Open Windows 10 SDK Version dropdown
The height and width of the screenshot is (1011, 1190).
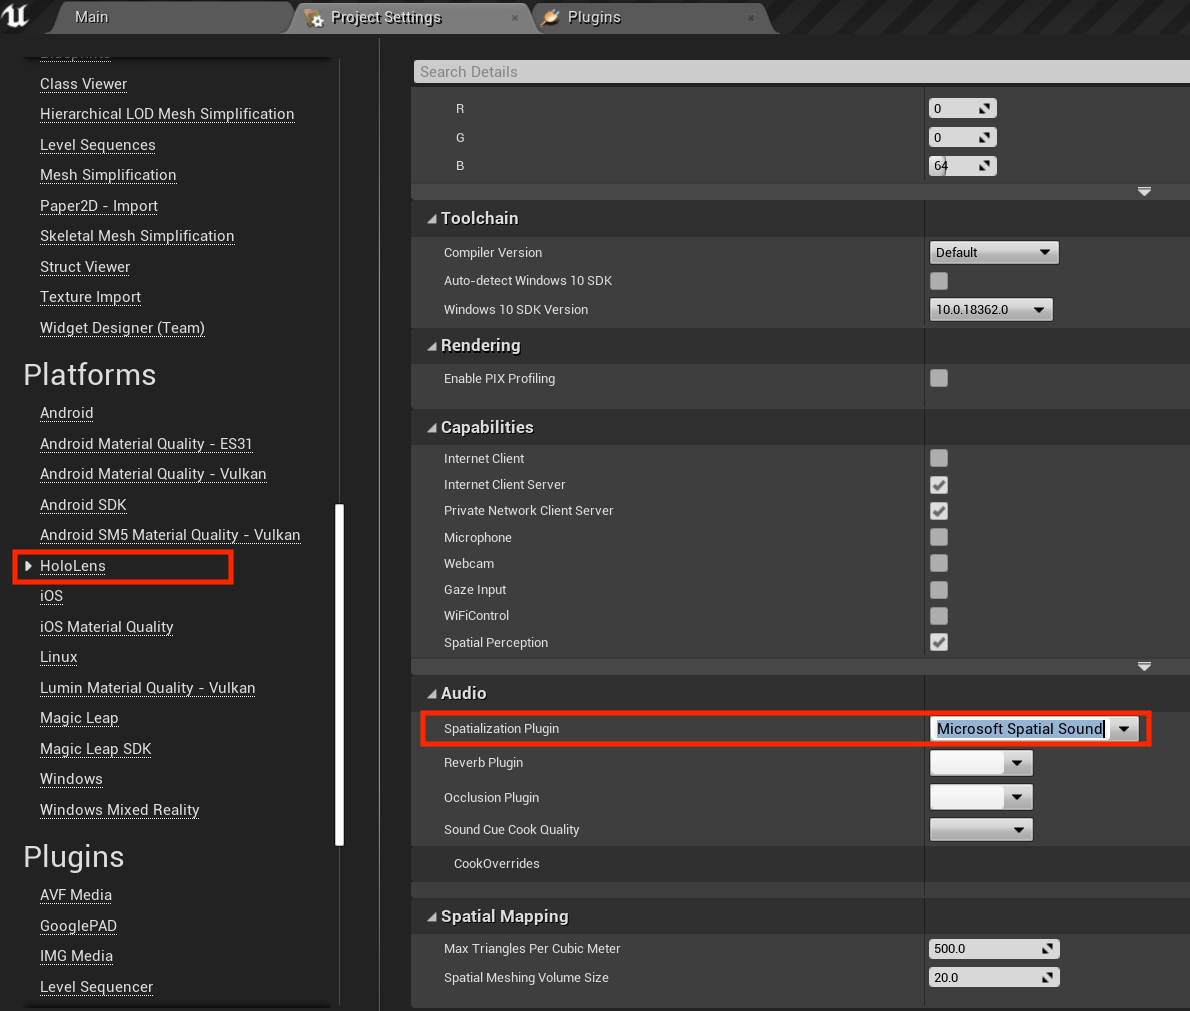(x=990, y=310)
